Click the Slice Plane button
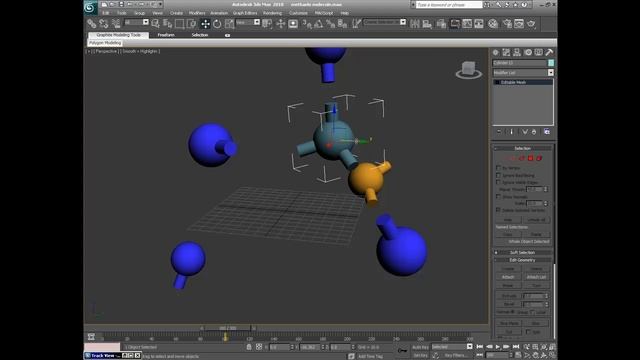 [x=509, y=323]
